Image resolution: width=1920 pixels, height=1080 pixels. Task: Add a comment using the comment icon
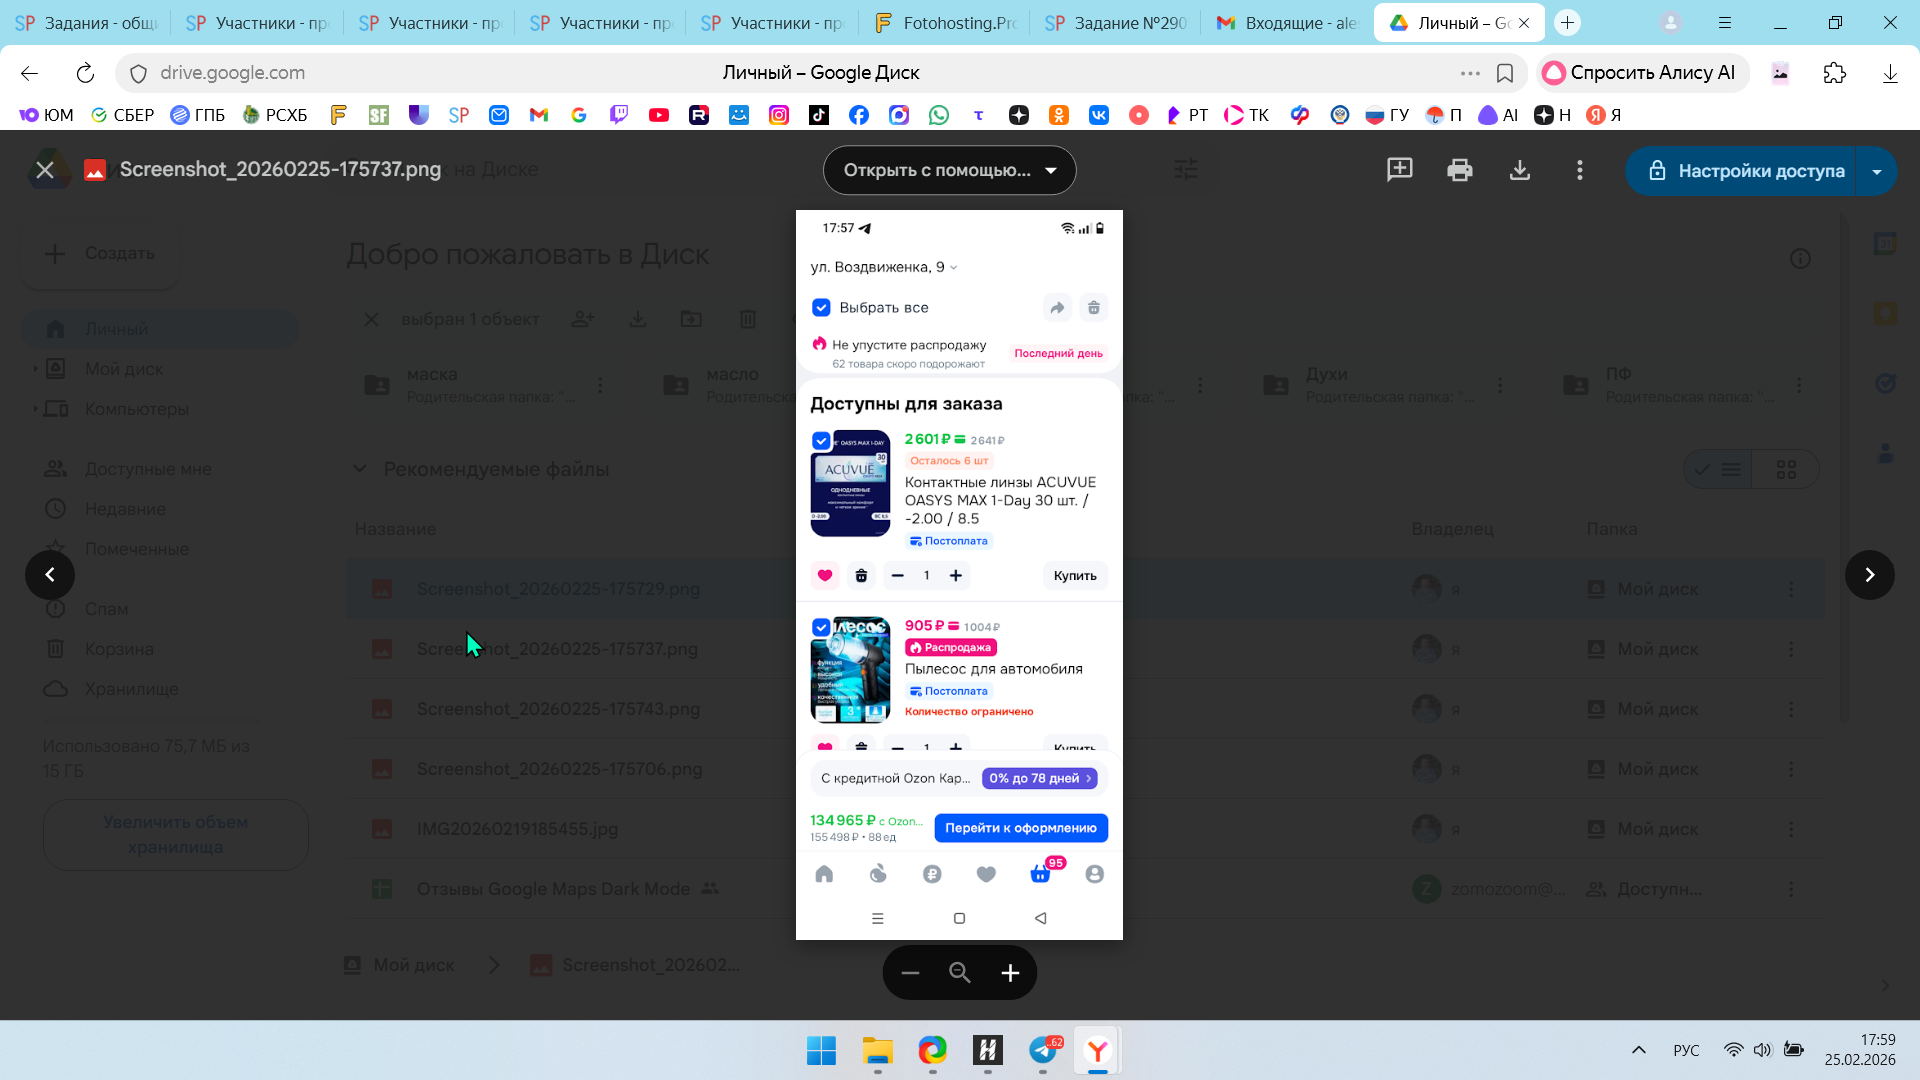[x=1399, y=170]
